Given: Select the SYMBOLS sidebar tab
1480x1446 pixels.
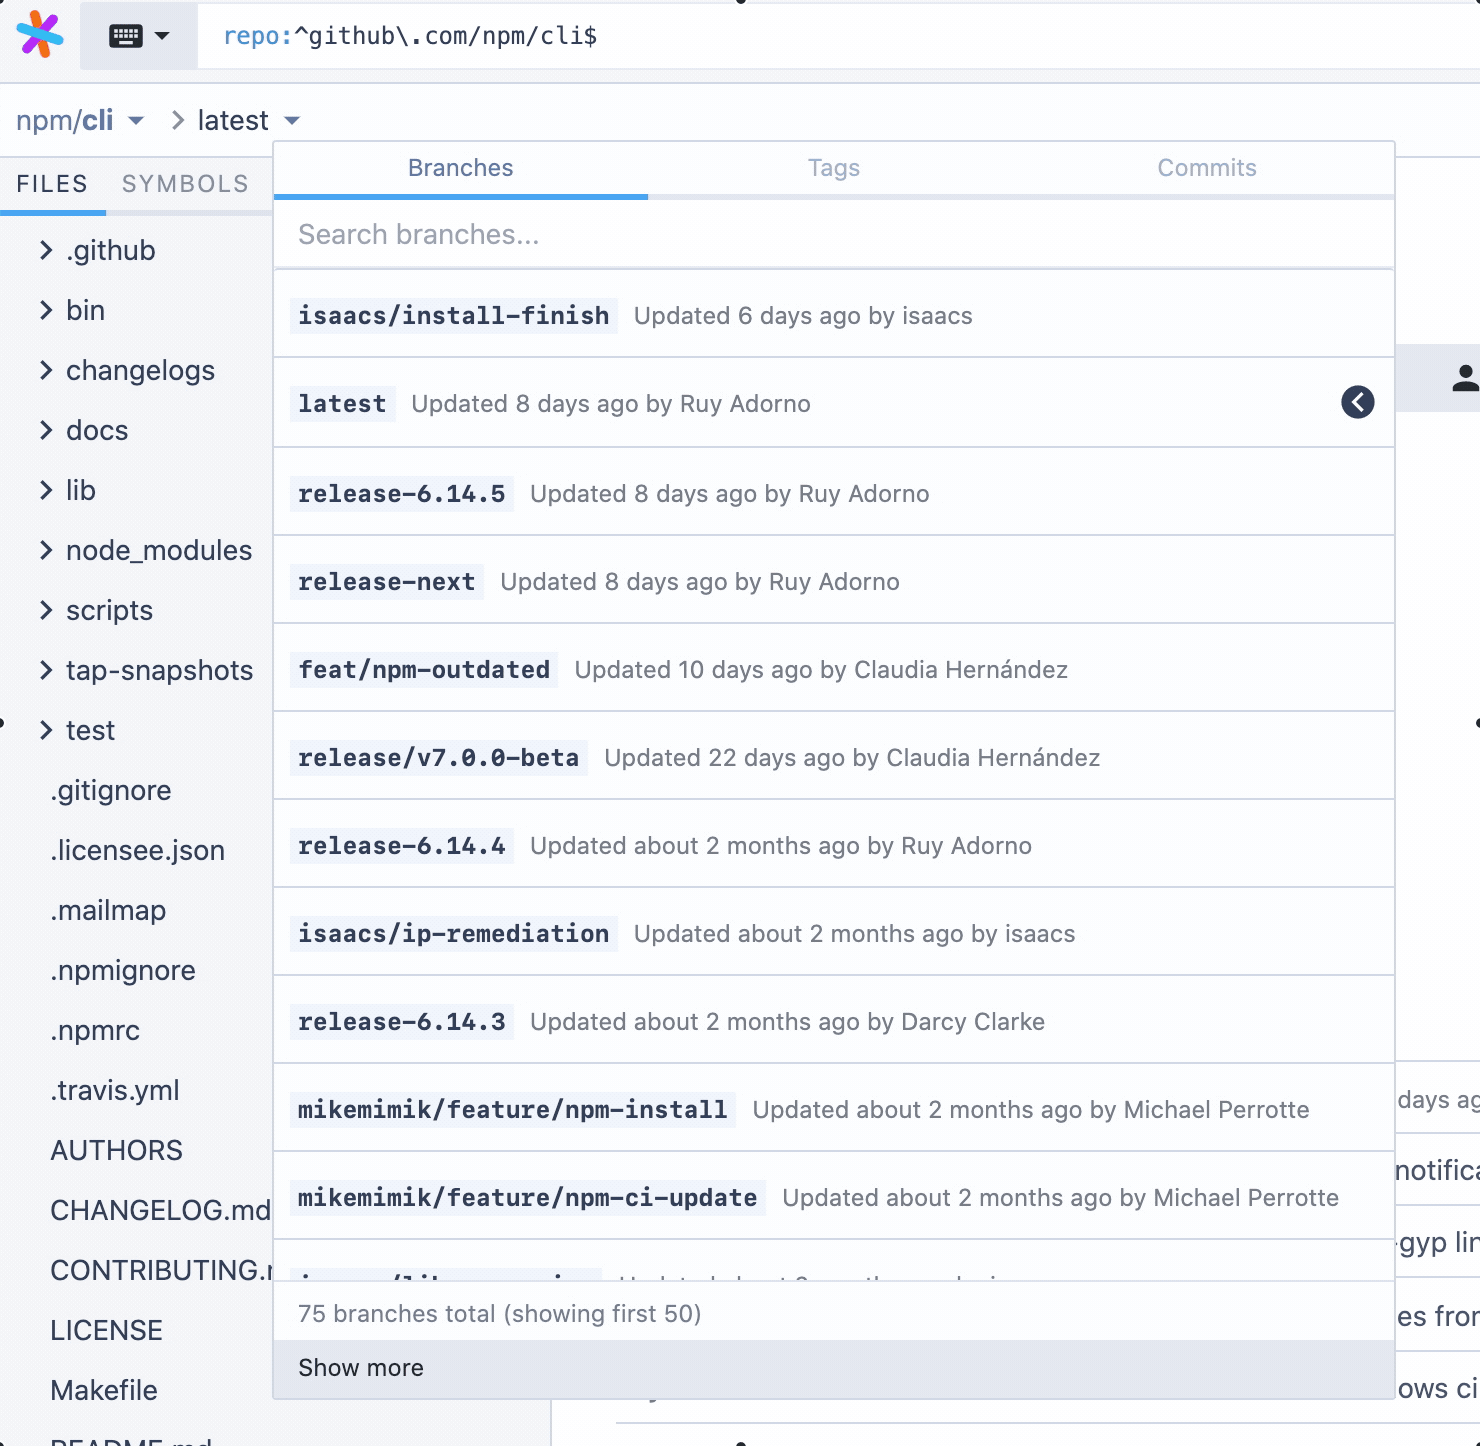Looking at the screenshot, I should click(x=185, y=184).
